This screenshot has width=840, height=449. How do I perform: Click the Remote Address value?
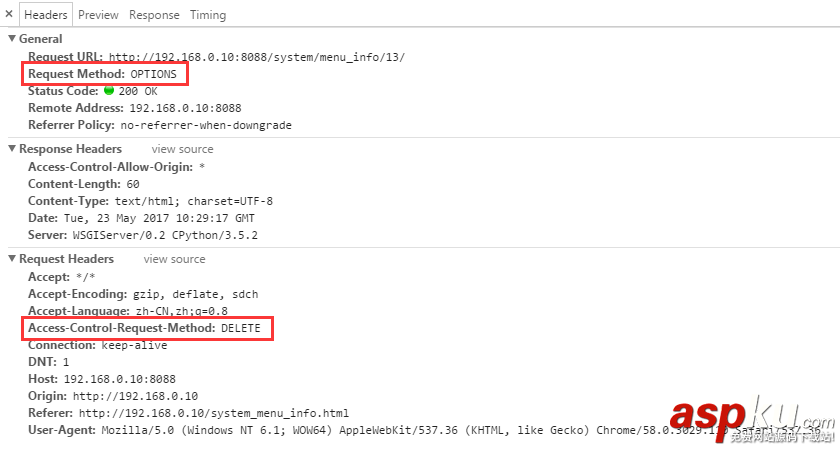tap(185, 108)
